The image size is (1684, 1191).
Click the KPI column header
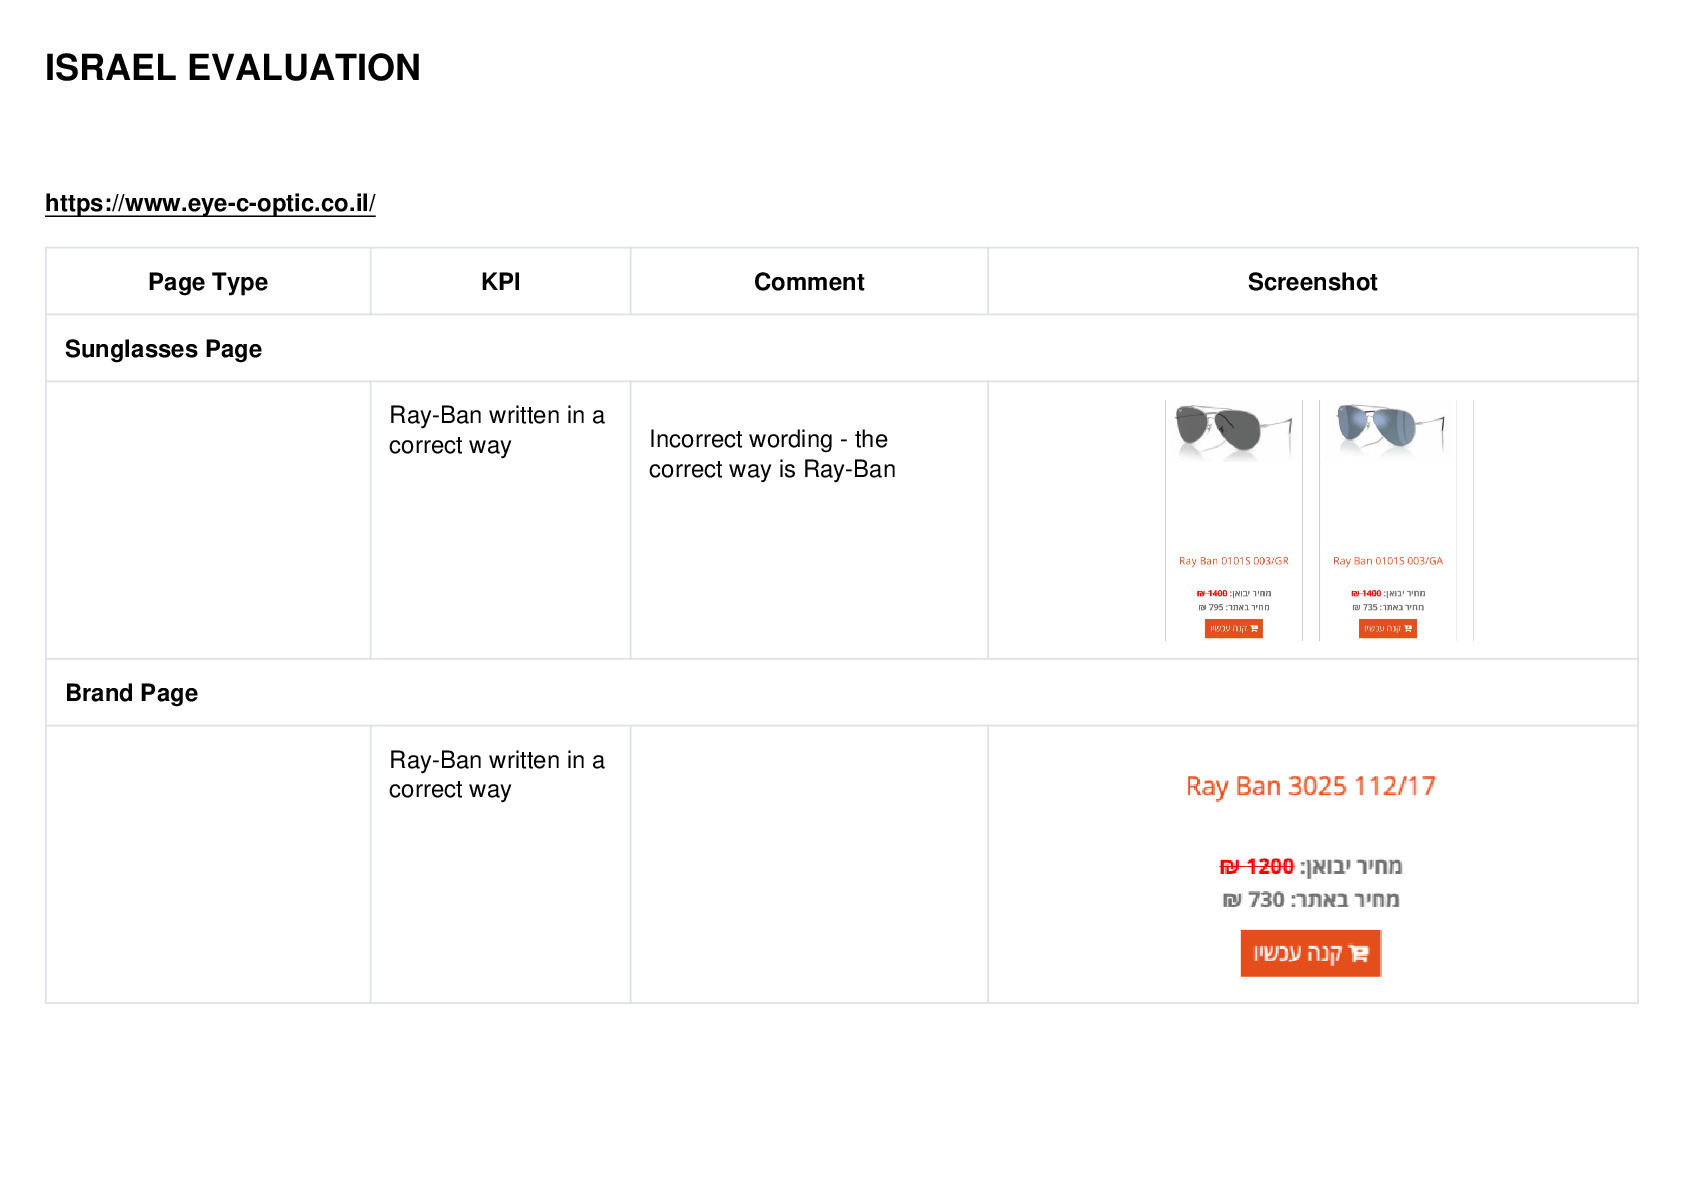click(500, 282)
